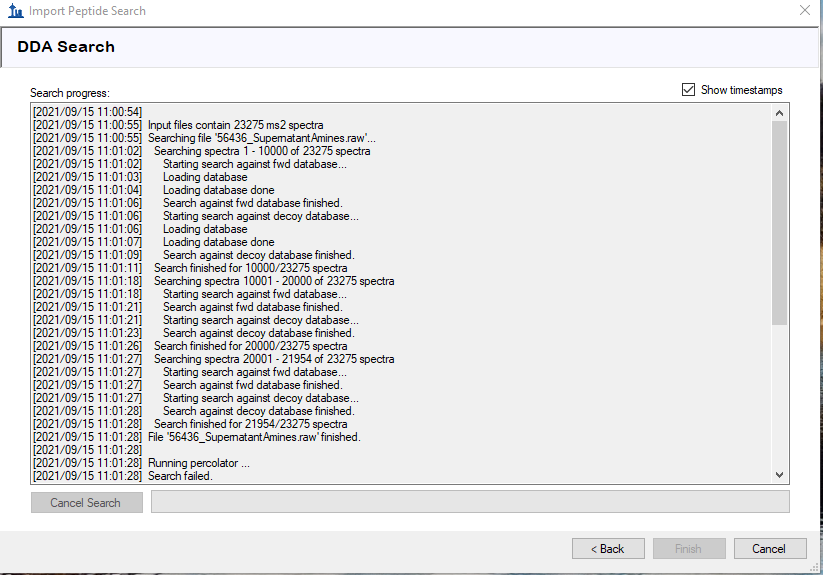Image resolution: width=823 pixels, height=575 pixels.
Task: Click the DDA Search page heading
Action: pyautogui.click(x=66, y=47)
